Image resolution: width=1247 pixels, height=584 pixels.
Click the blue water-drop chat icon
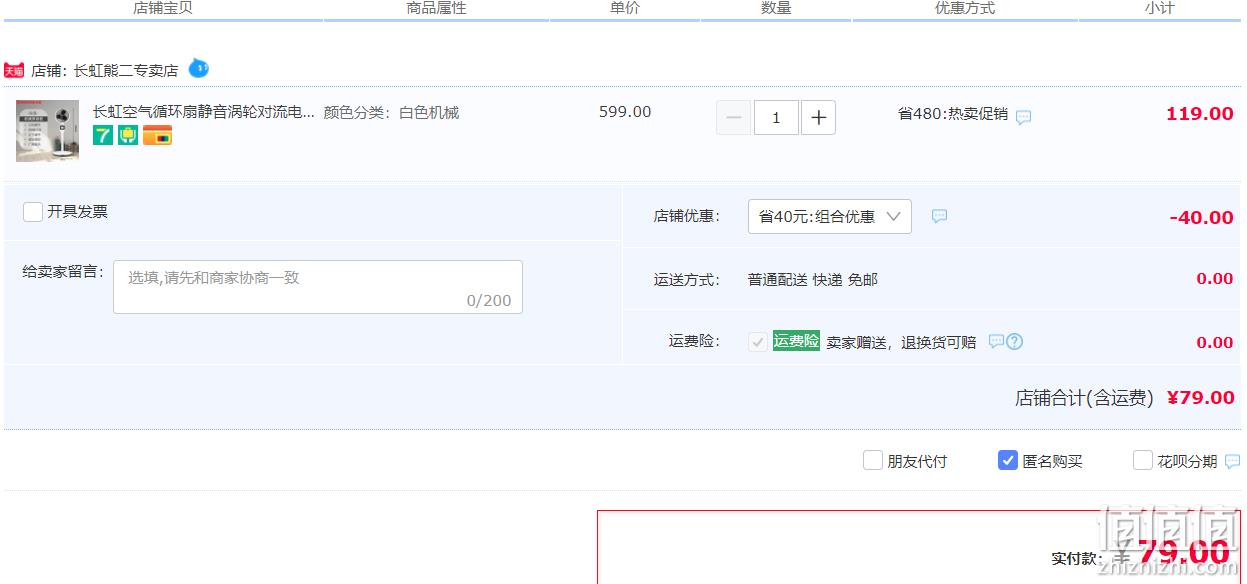pyautogui.click(x=199, y=68)
